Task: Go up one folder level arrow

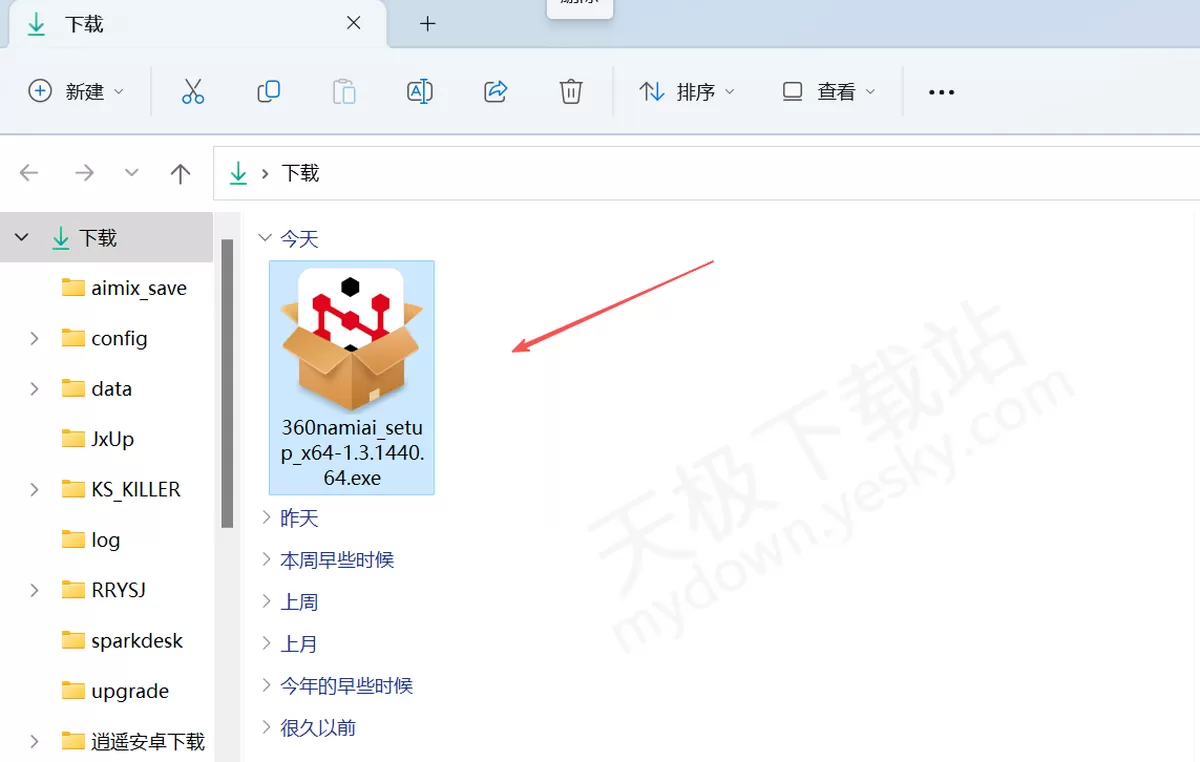Action: click(180, 173)
